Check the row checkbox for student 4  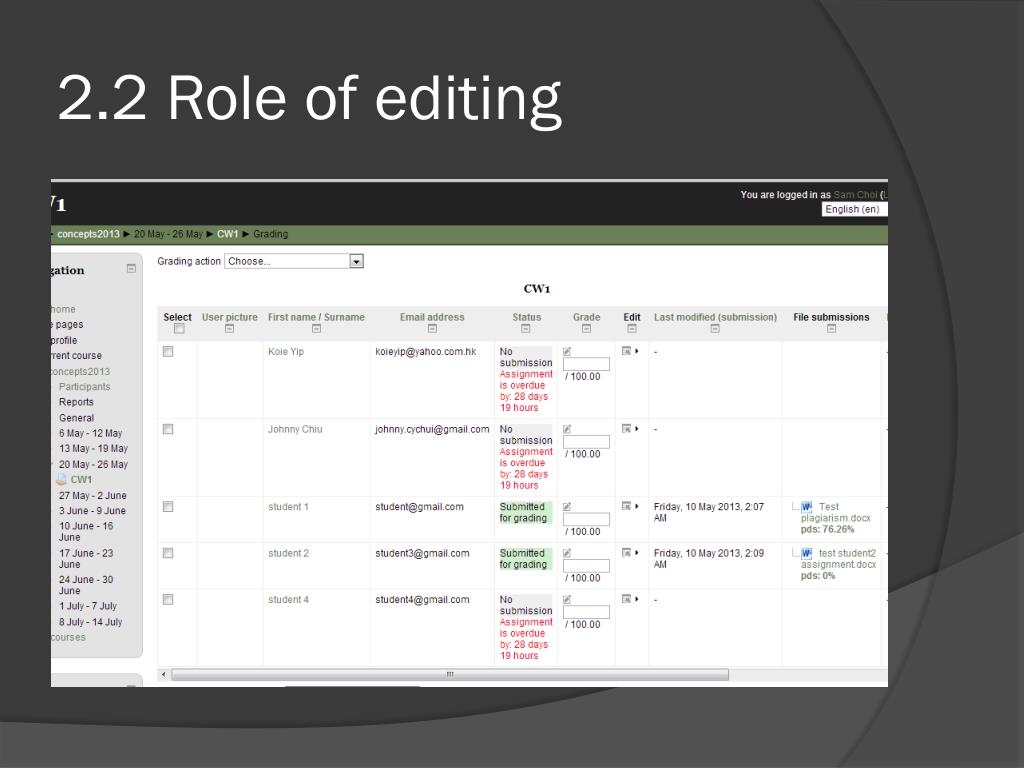pos(168,600)
